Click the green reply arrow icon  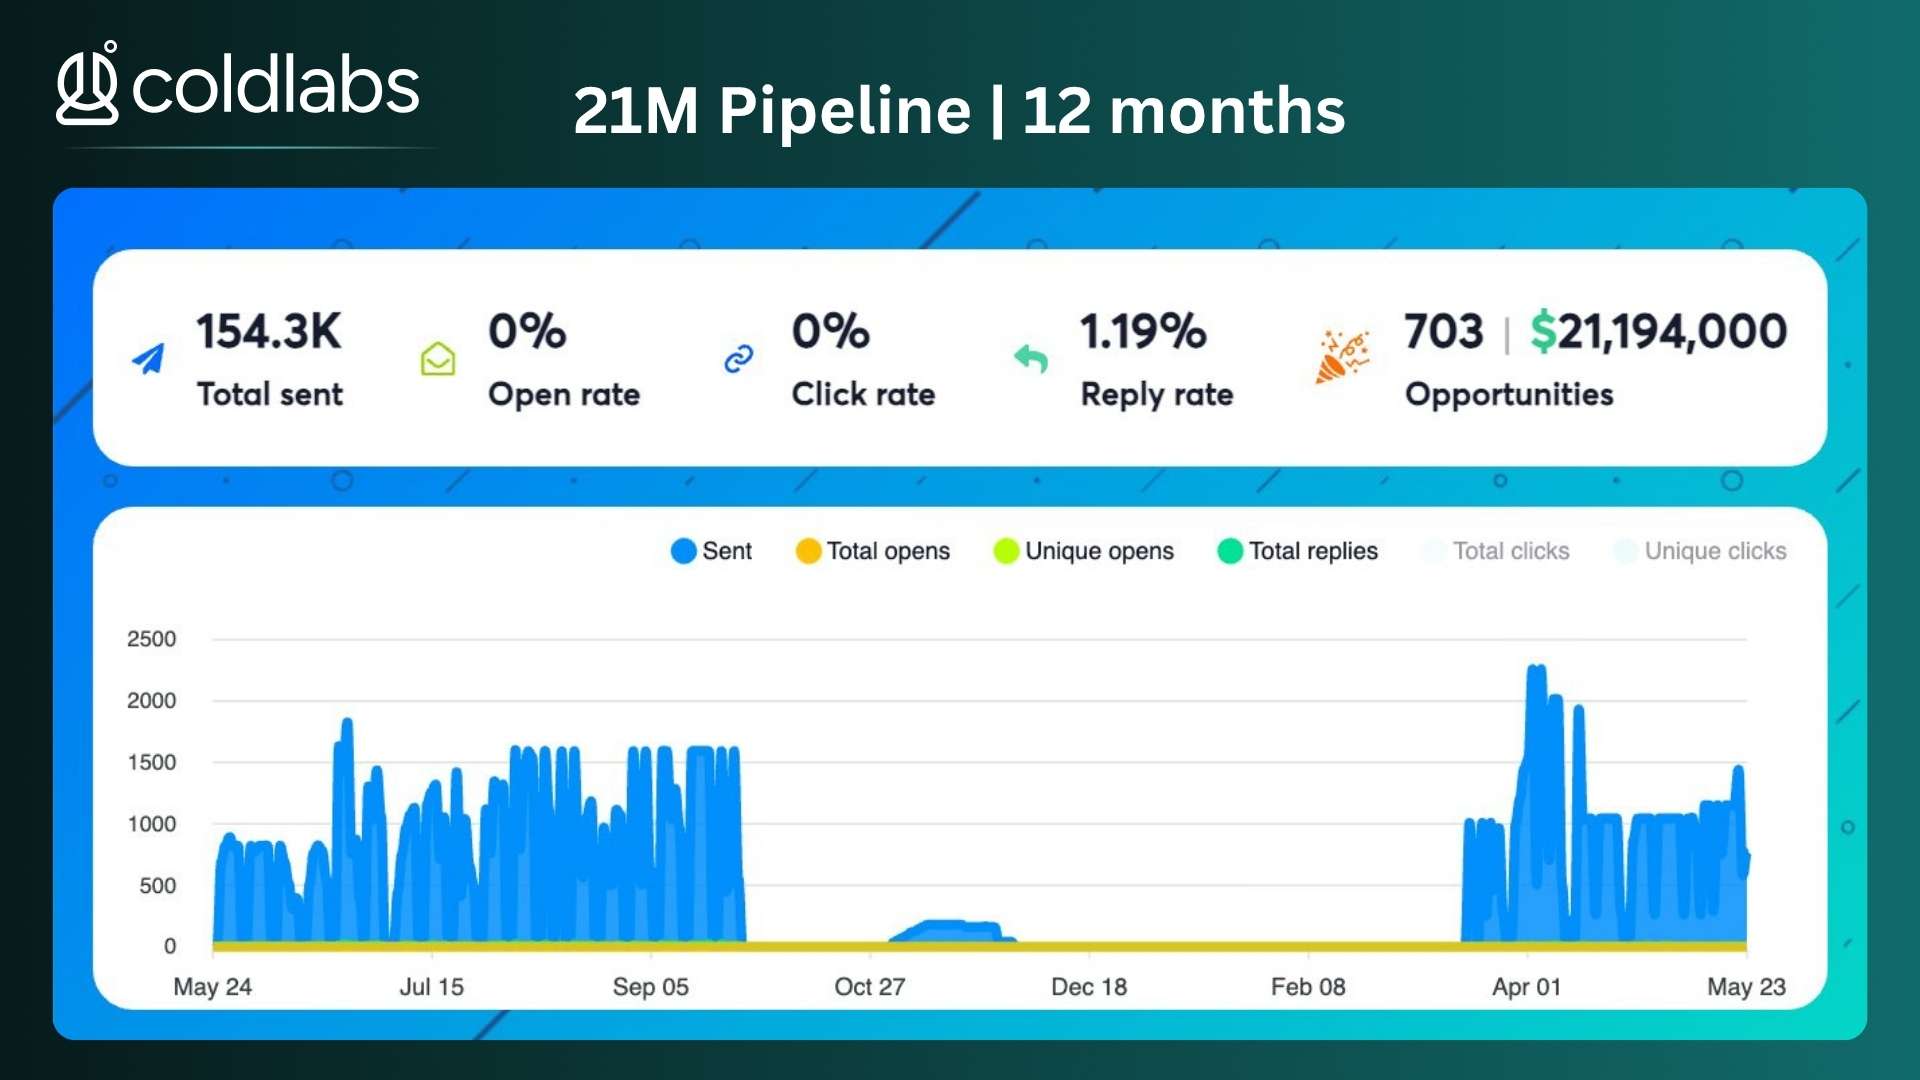[x=1031, y=358]
